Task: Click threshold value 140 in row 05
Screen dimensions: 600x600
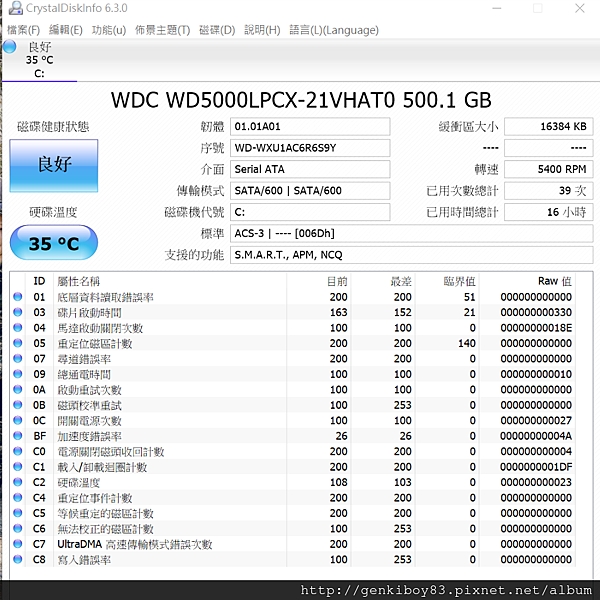Action: click(467, 343)
